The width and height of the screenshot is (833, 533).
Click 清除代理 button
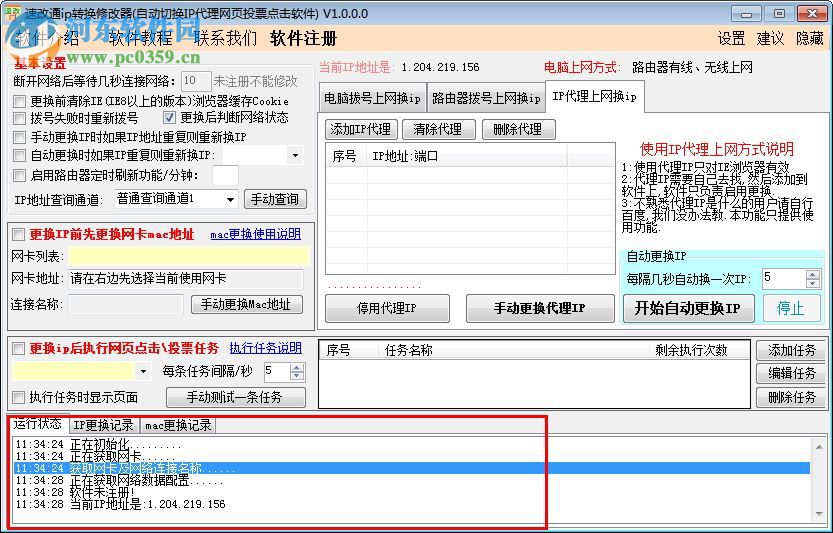(438, 129)
